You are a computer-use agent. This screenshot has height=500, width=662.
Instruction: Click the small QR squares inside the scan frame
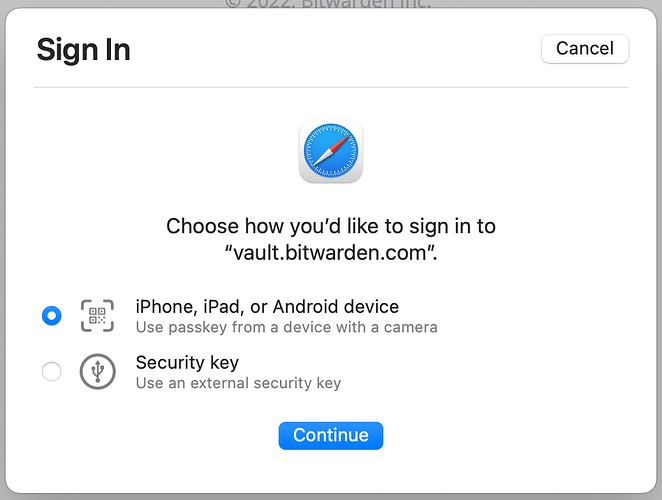point(97,315)
